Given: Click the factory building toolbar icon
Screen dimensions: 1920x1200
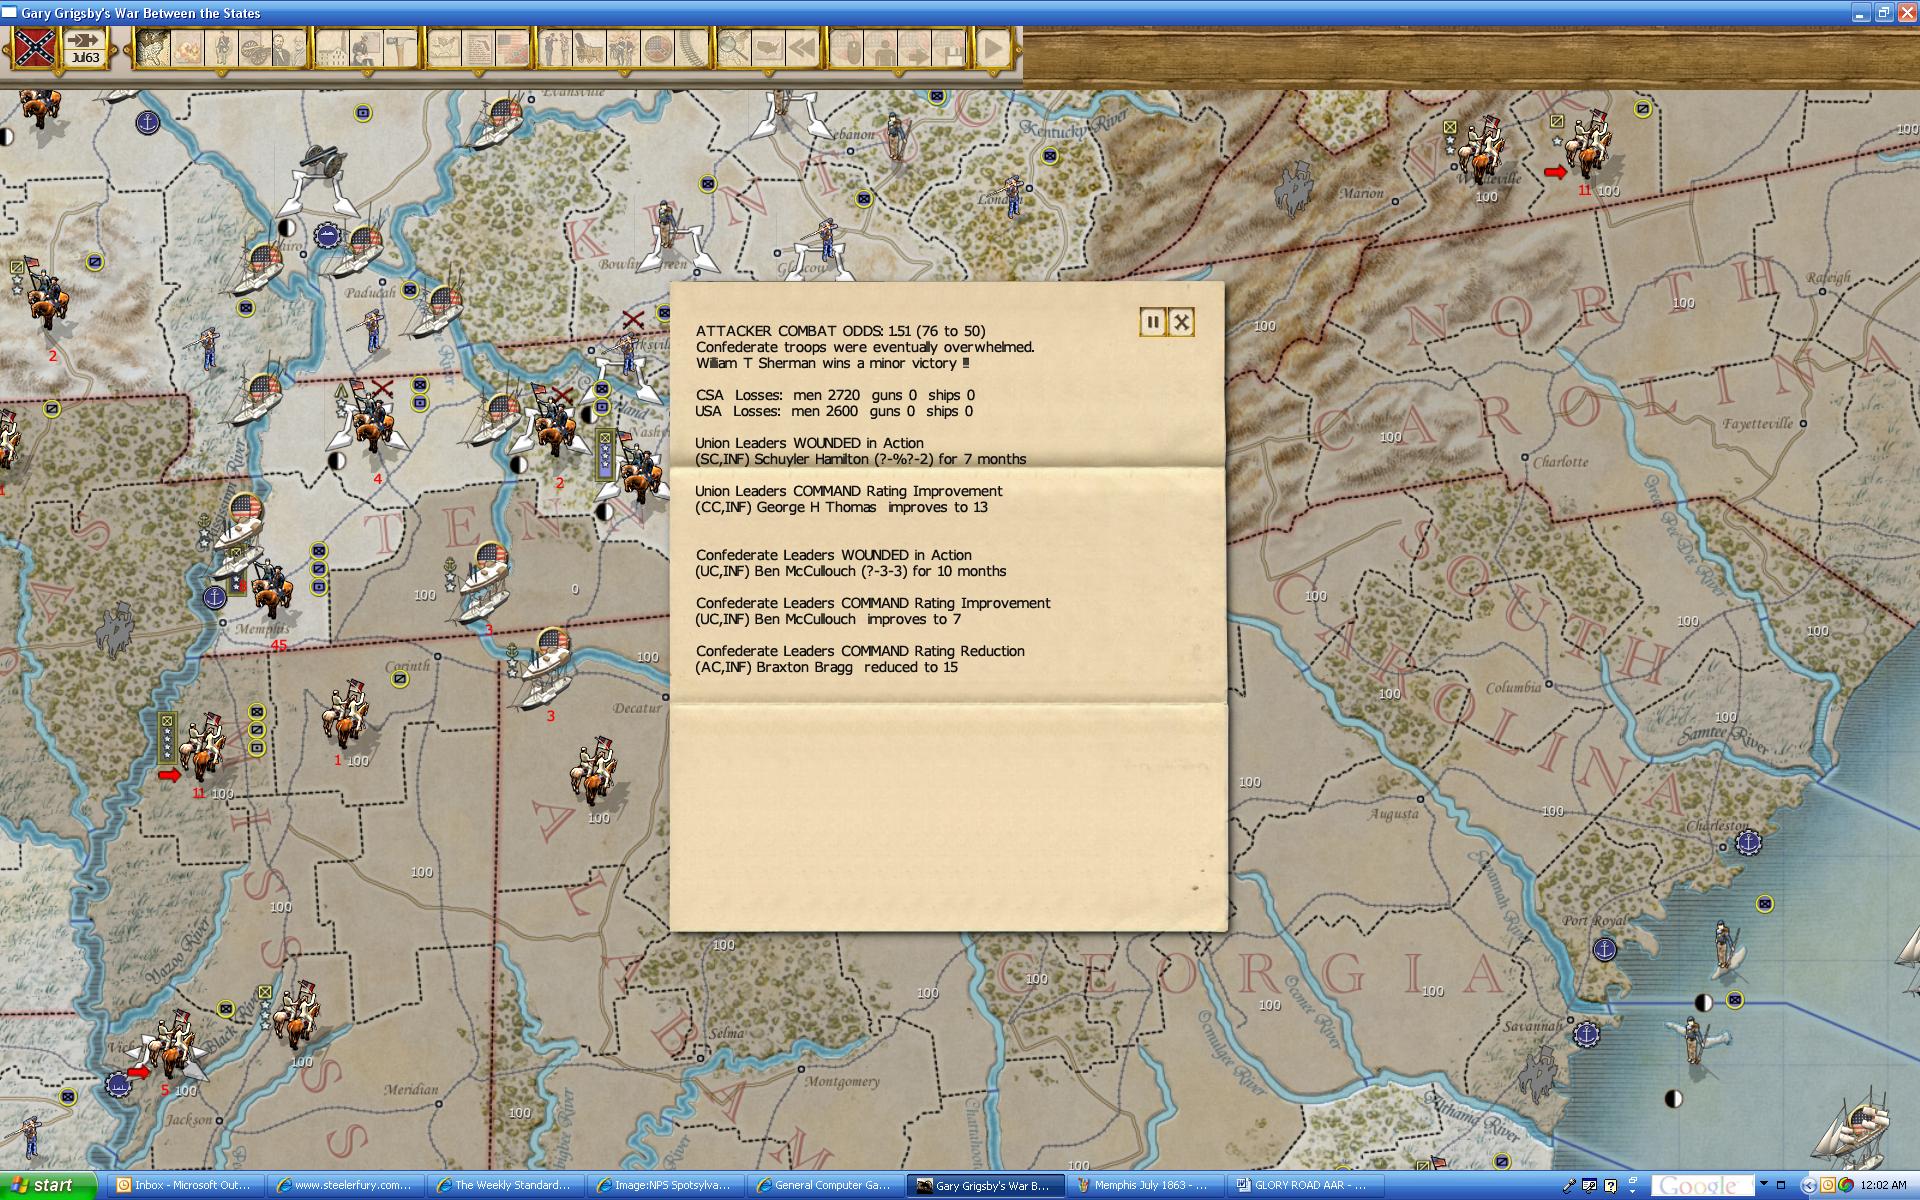Looking at the screenshot, I should pyautogui.click(x=332, y=48).
